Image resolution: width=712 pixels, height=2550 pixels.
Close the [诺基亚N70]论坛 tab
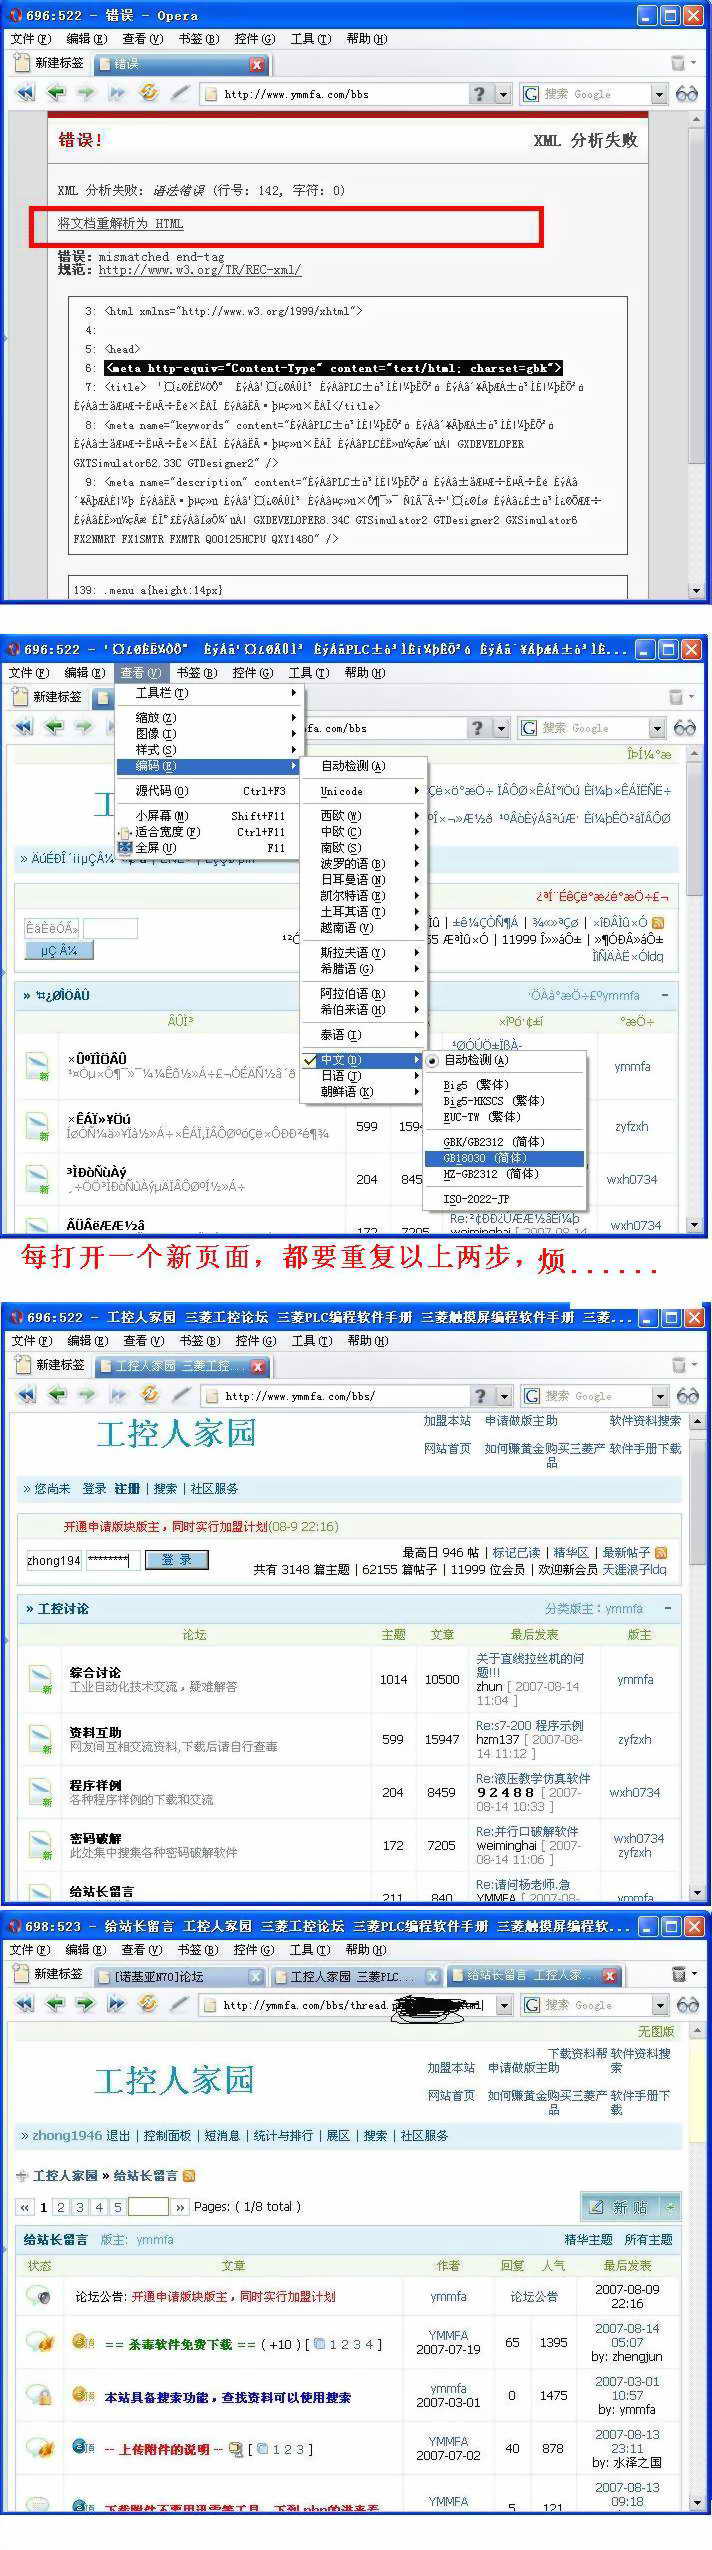[255, 1976]
